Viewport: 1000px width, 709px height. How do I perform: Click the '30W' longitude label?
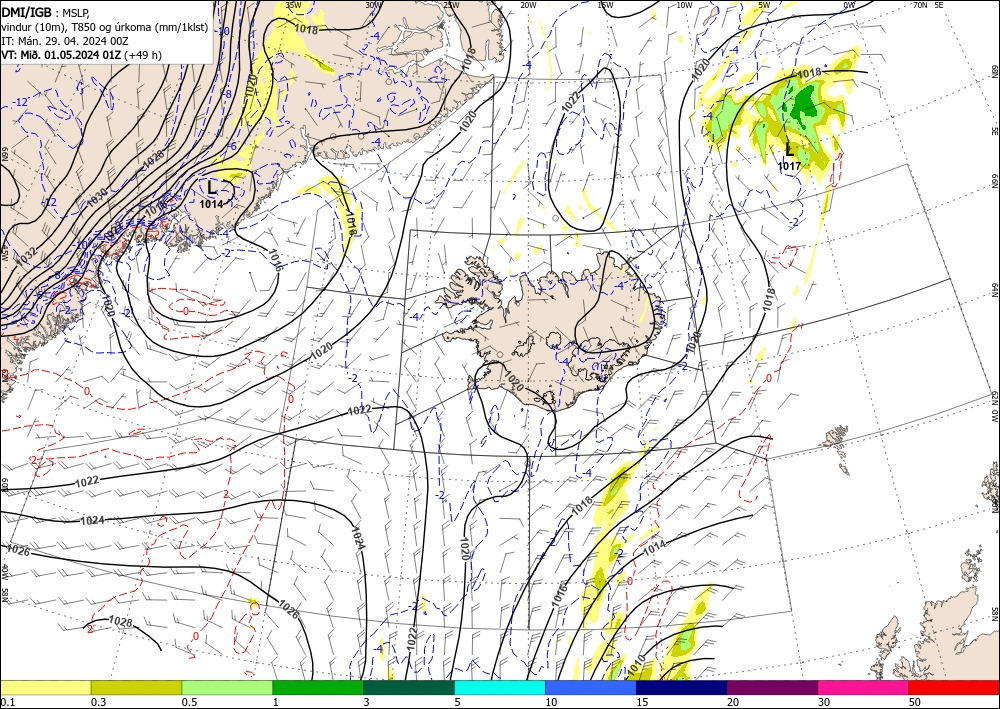[374, 5]
